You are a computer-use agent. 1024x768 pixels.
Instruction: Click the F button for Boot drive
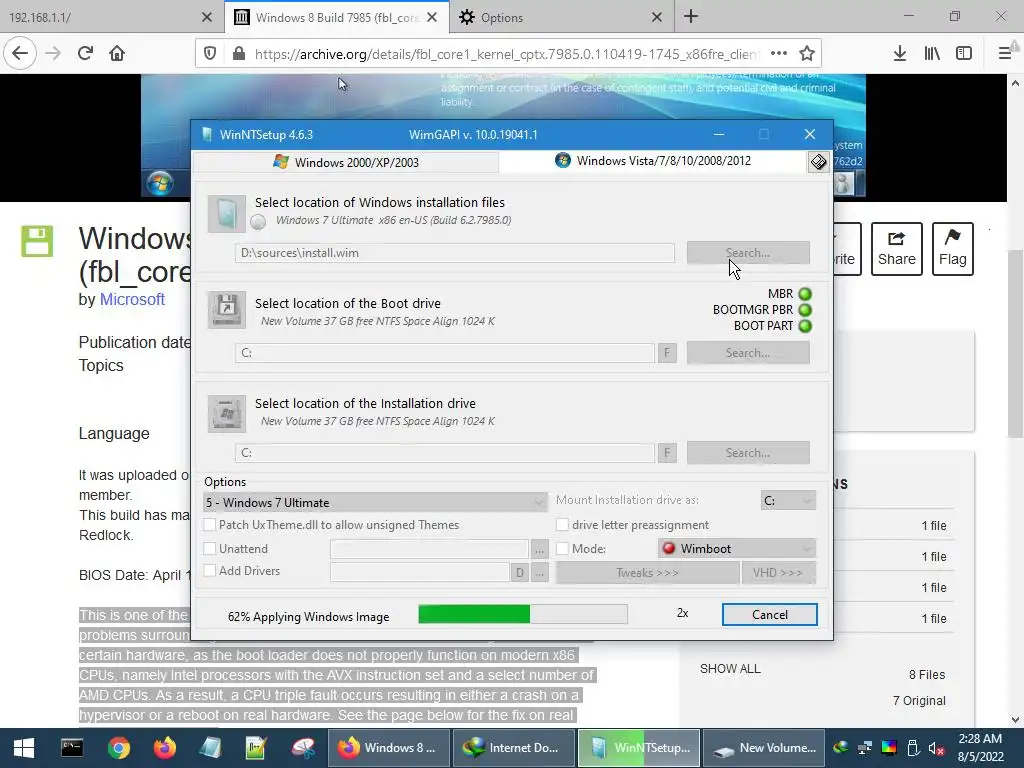tap(667, 353)
